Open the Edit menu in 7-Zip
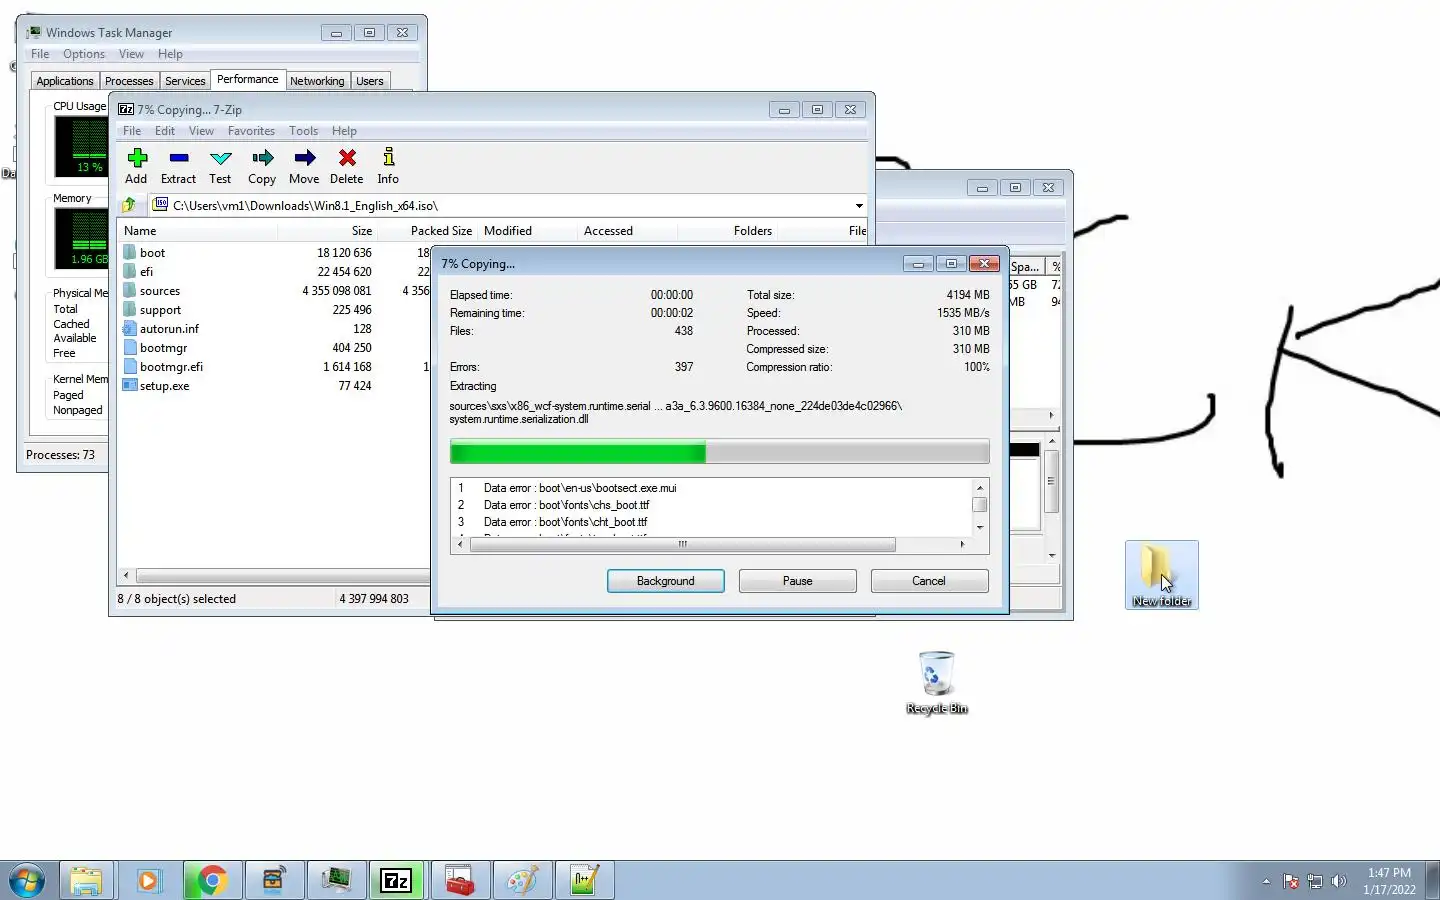 [x=165, y=131]
